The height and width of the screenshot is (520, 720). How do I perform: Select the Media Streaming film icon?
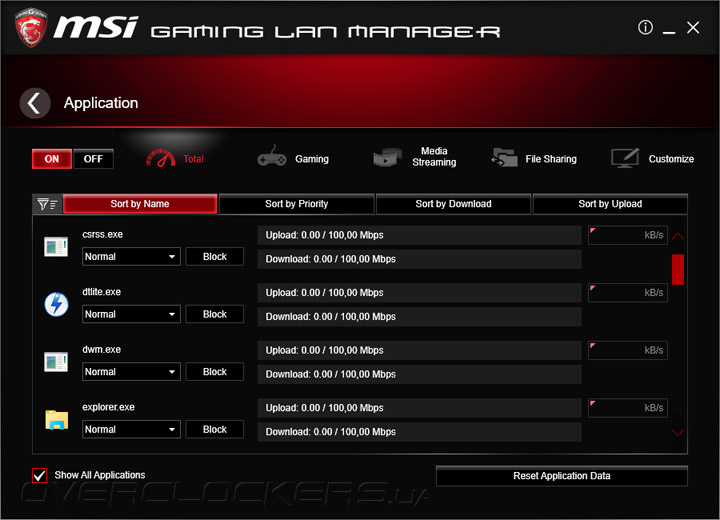(x=388, y=158)
